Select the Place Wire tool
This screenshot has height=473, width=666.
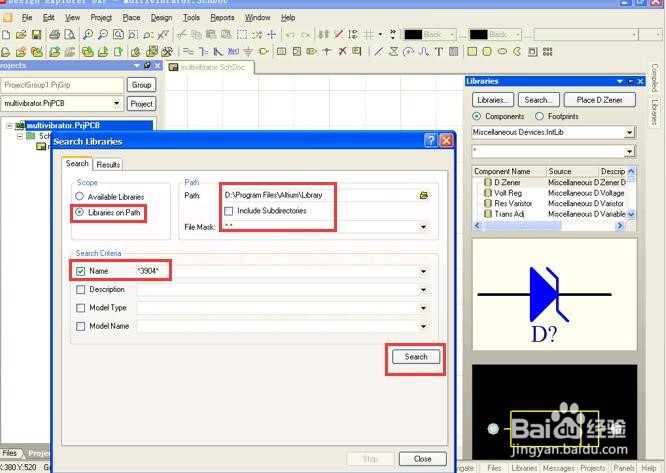point(188,52)
